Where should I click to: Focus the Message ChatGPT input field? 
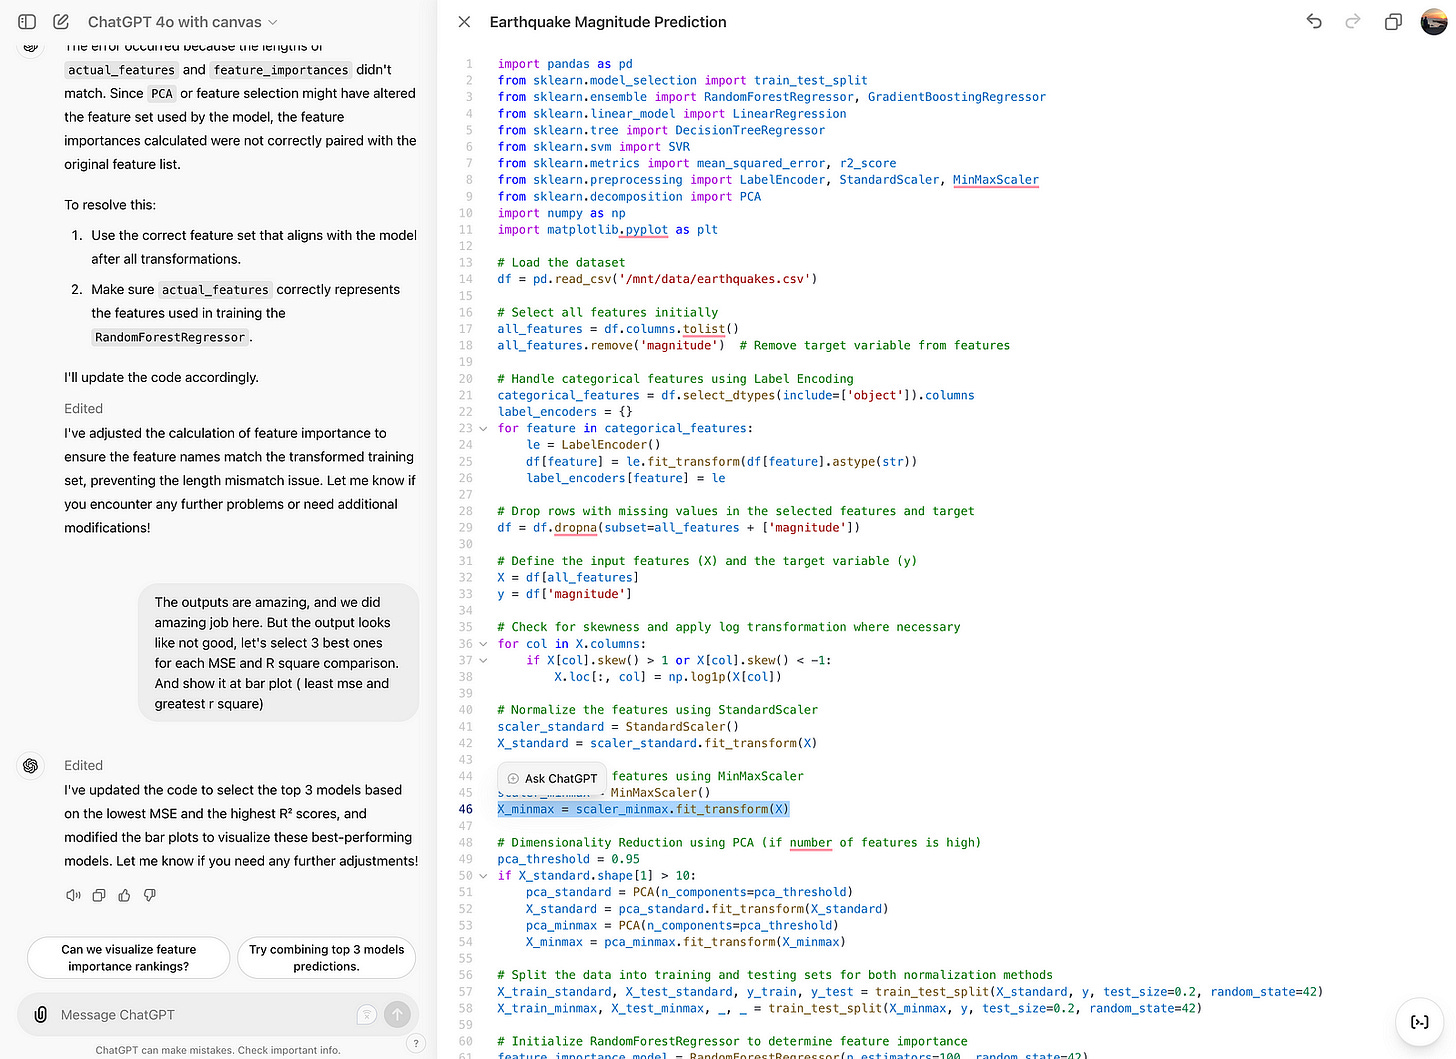tap(205, 1014)
